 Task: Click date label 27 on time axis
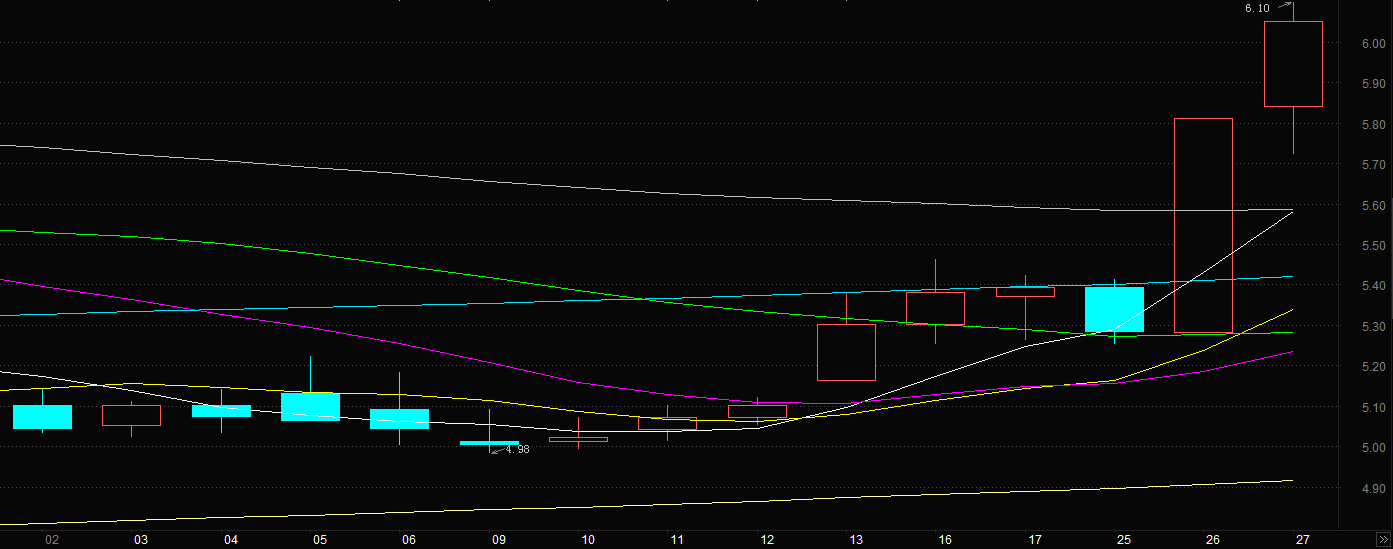[x=1303, y=540]
